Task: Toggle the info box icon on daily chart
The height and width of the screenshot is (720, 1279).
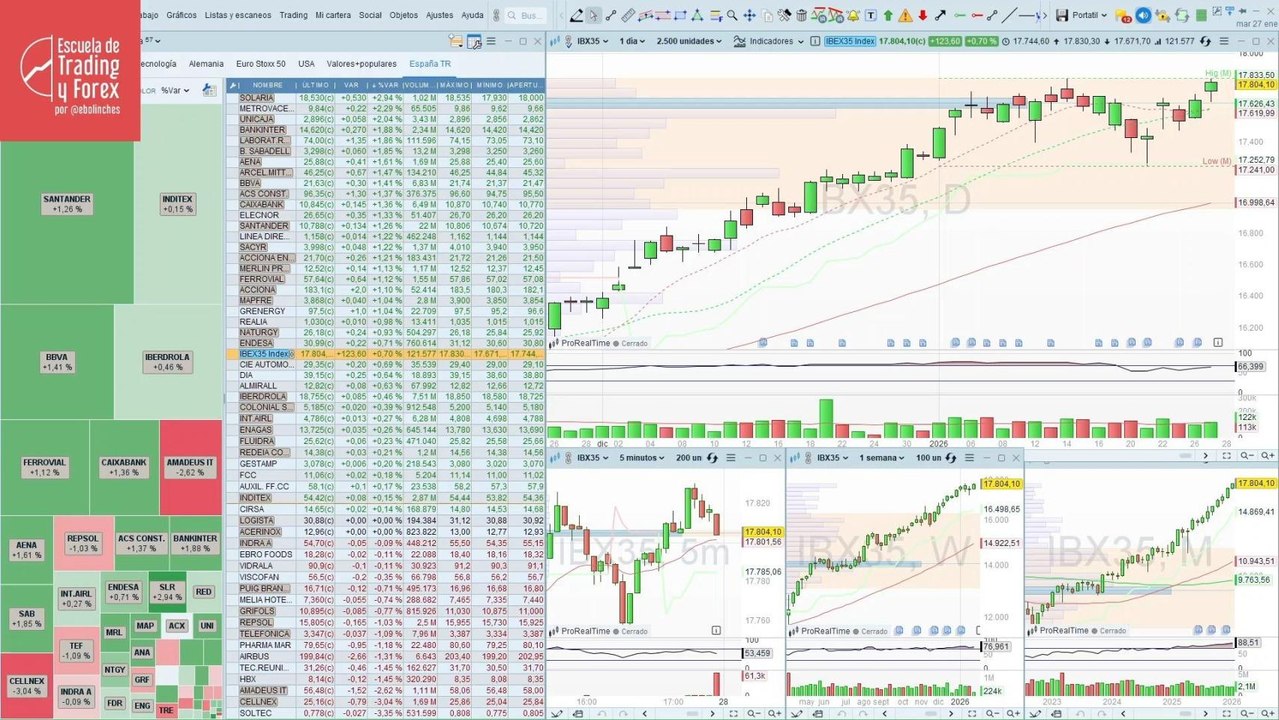Action: [x=815, y=41]
